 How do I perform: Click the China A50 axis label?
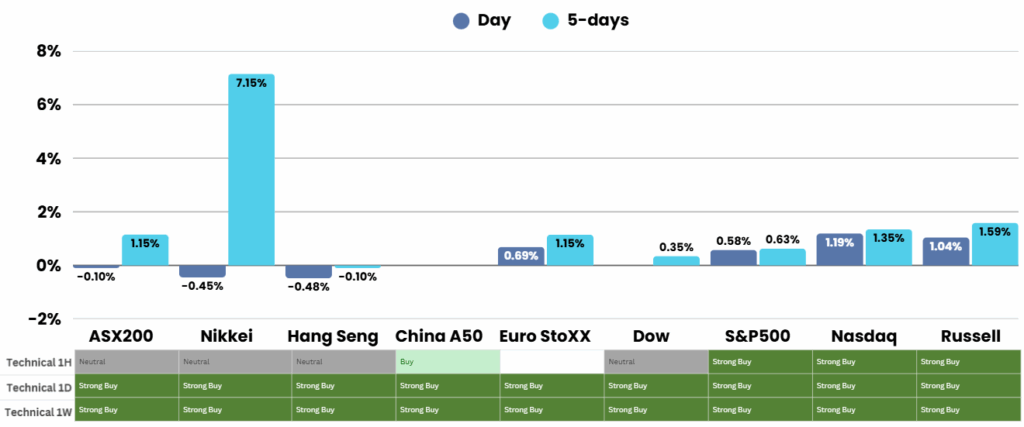[443, 337]
